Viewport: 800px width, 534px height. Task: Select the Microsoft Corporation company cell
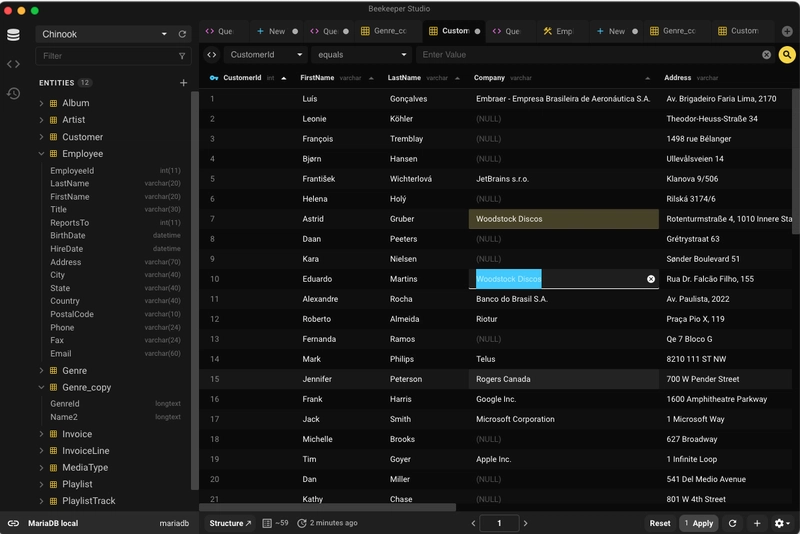pyautogui.click(x=563, y=419)
